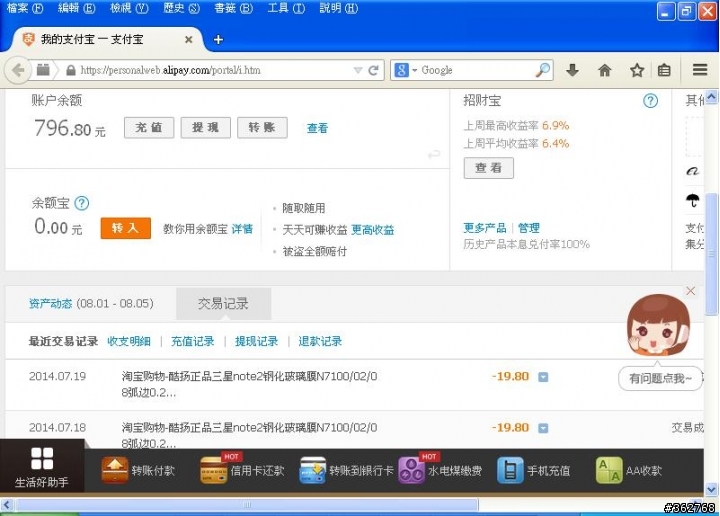Open the 水电煤缴费 icon
This screenshot has height=516, width=720.
411,470
